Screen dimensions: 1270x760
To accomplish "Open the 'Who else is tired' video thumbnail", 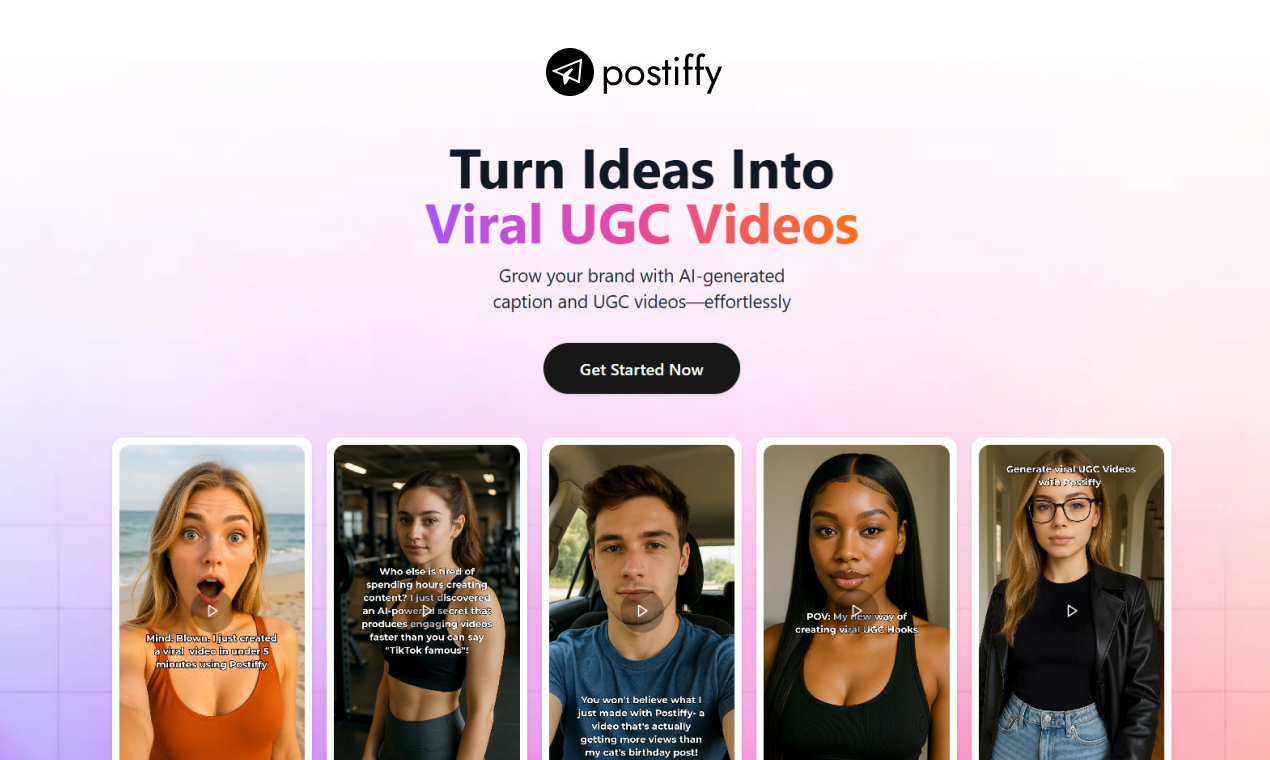I will (x=427, y=602).
